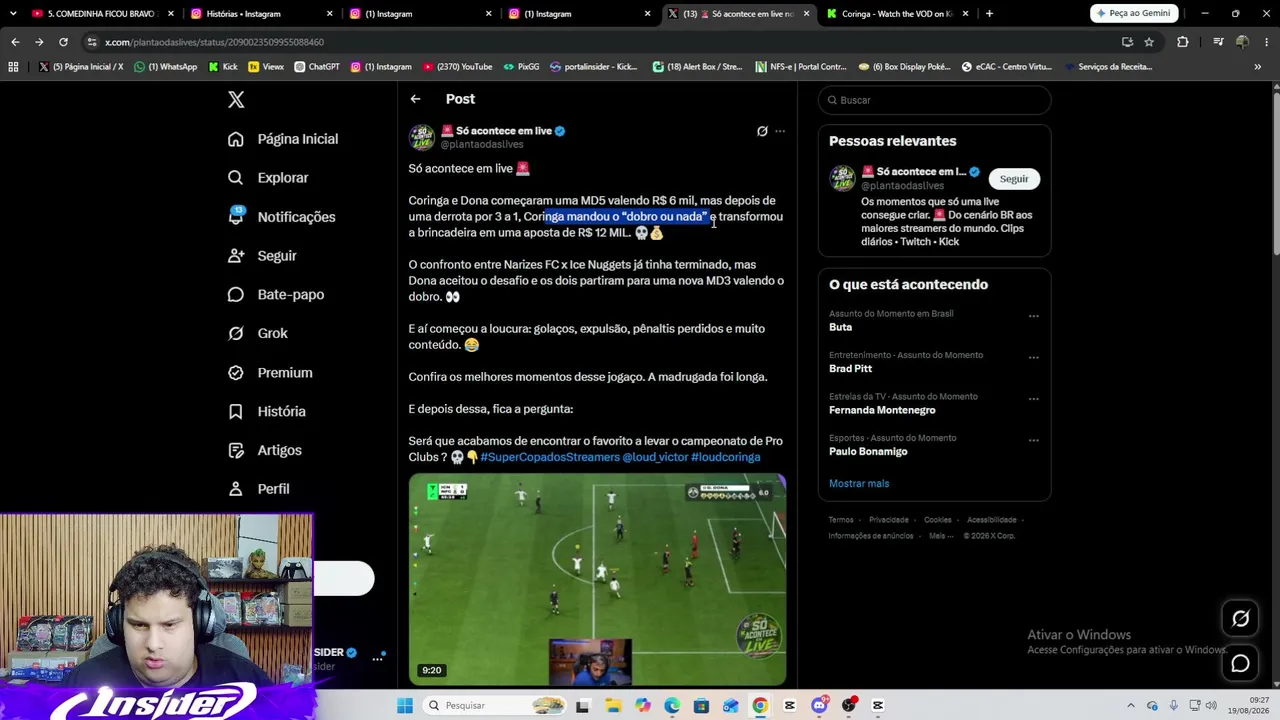Open Premium in the sidebar

270,373
